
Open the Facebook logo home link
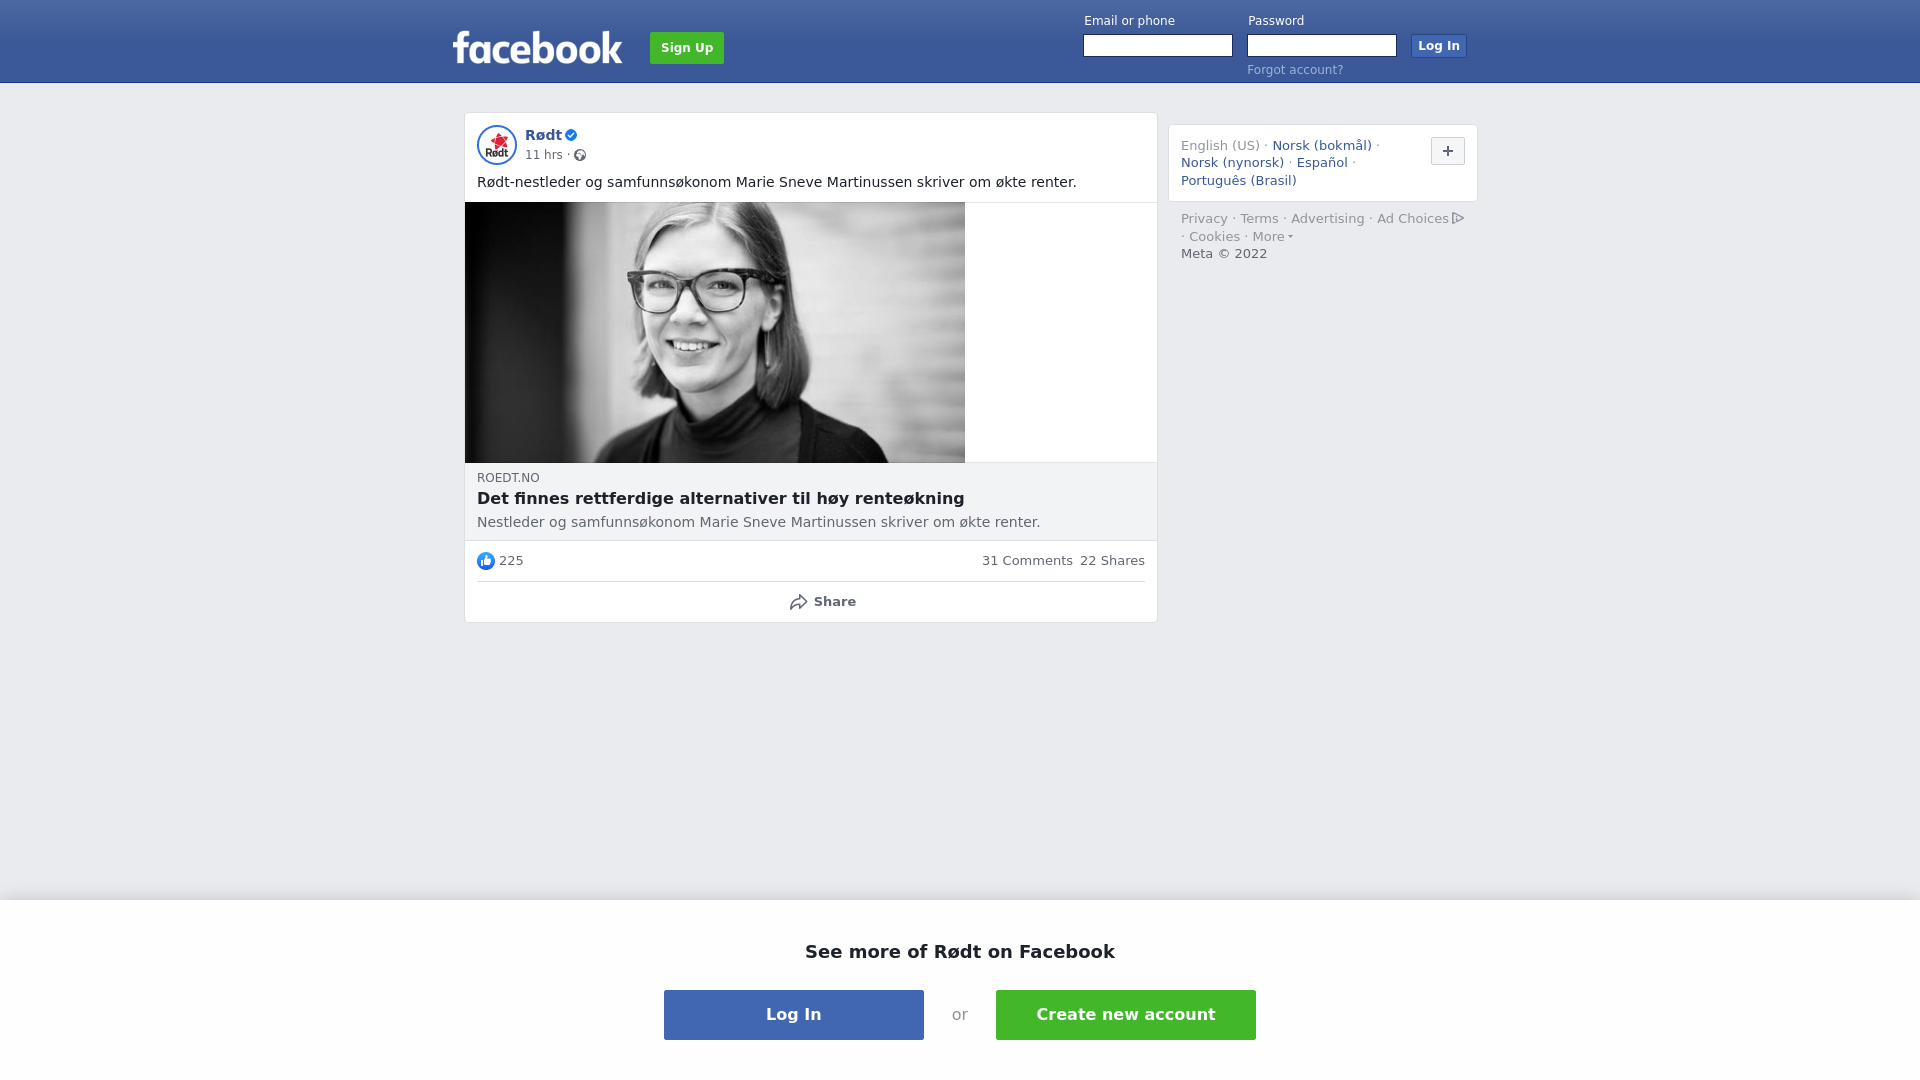coord(538,48)
